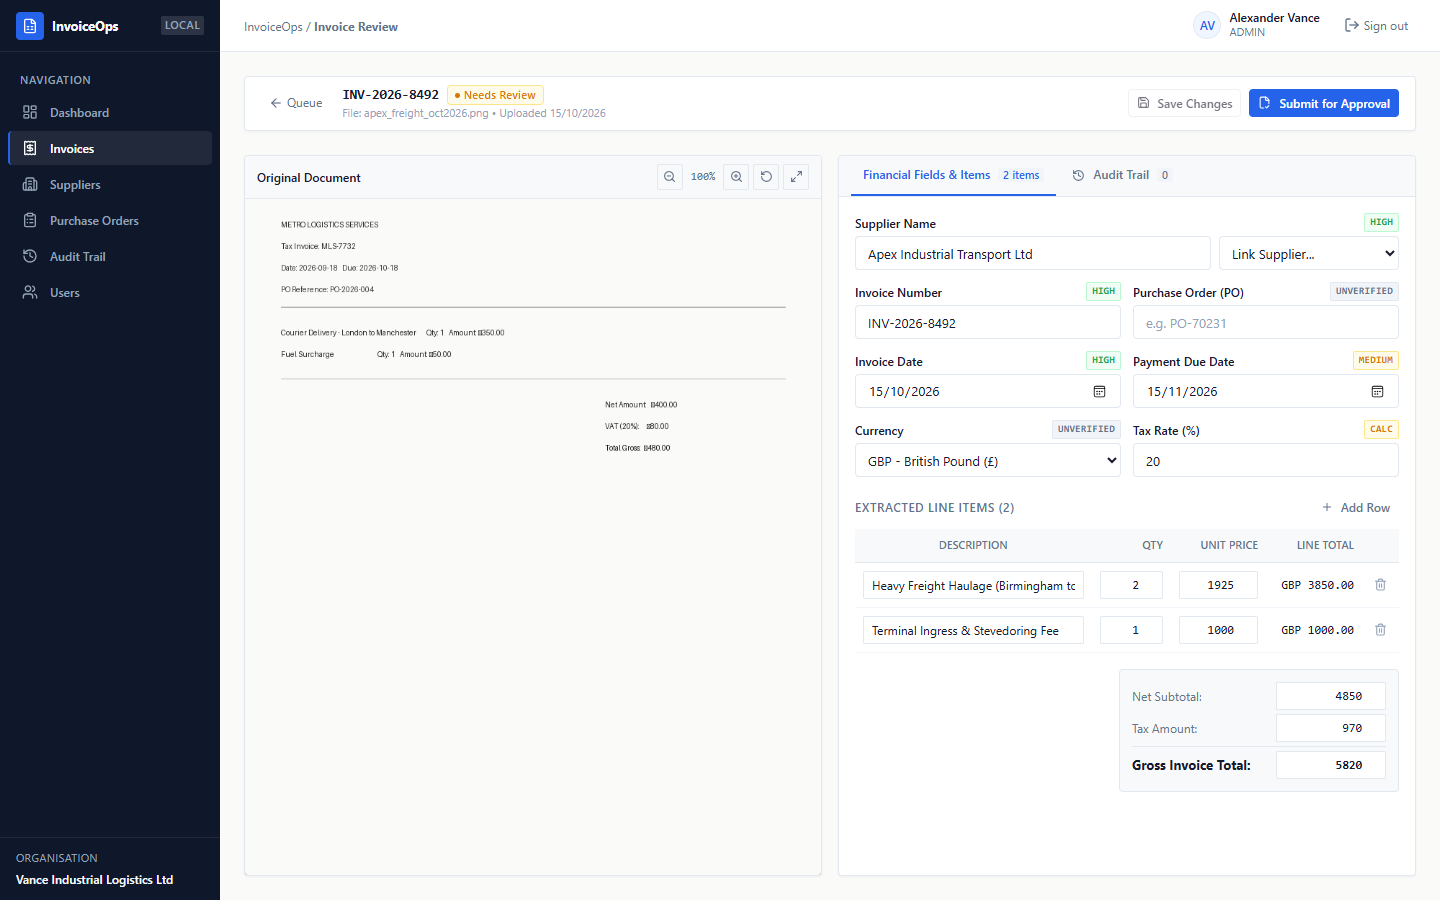Image resolution: width=1440 pixels, height=900 pixels.
Task: Edit Gross Invoice Total value
Action: (x=1331, y=765)
